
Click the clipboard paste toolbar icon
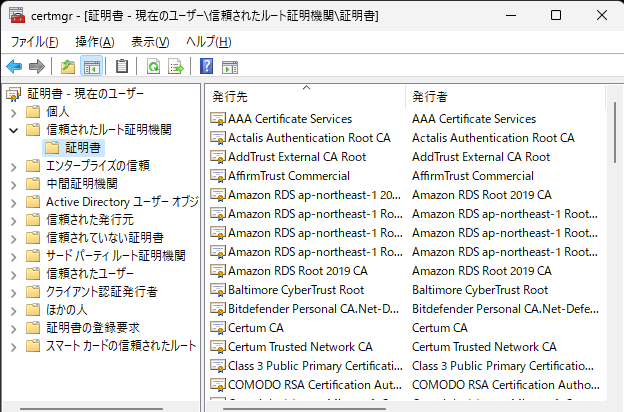coord(122,66)
